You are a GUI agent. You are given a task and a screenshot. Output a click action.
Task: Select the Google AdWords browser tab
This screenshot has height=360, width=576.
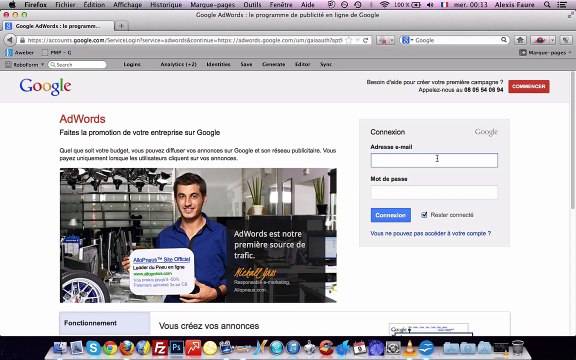(58, 26)
